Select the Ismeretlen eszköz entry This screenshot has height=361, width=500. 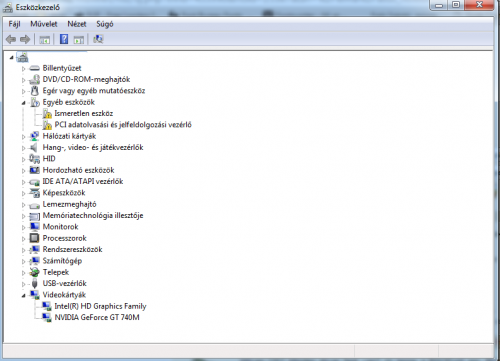pos(84,113)
